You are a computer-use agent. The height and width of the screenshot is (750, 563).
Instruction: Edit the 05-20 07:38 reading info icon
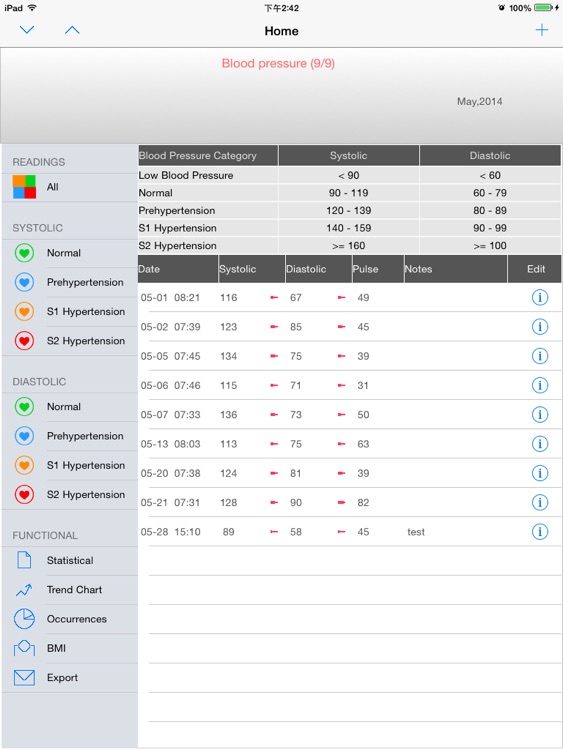540,473
